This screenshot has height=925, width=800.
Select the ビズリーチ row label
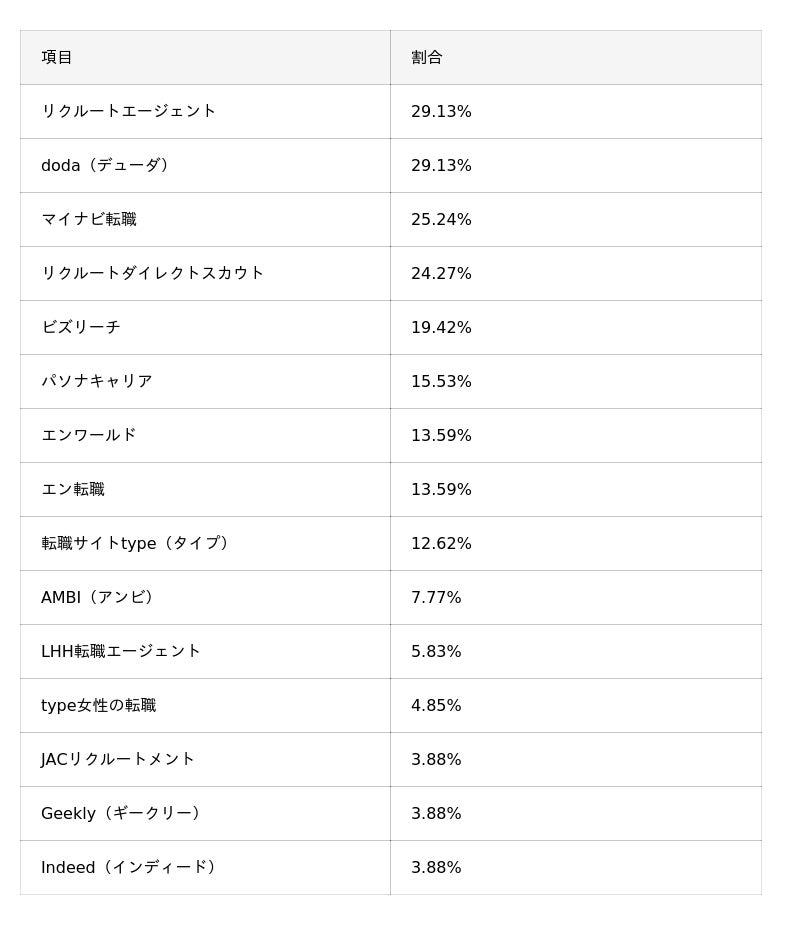pos(81,327)
